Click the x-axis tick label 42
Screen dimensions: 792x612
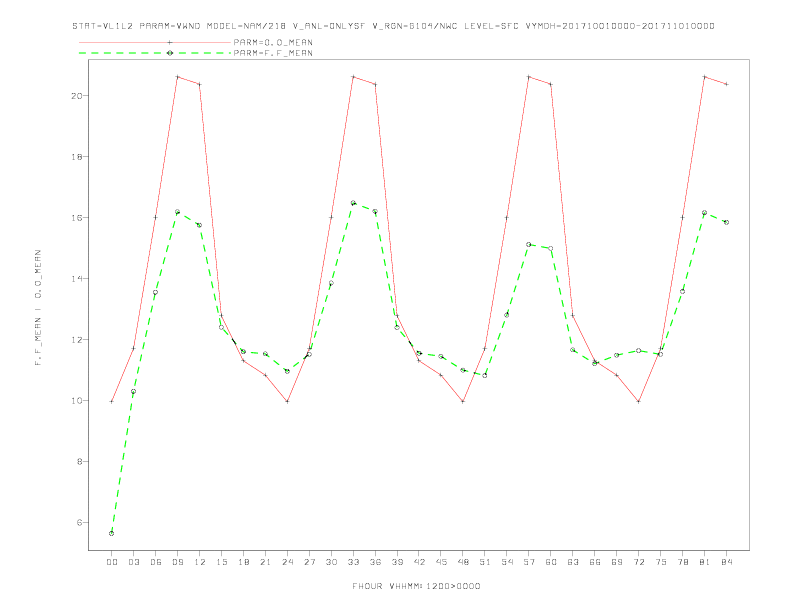tap(419, 562)
